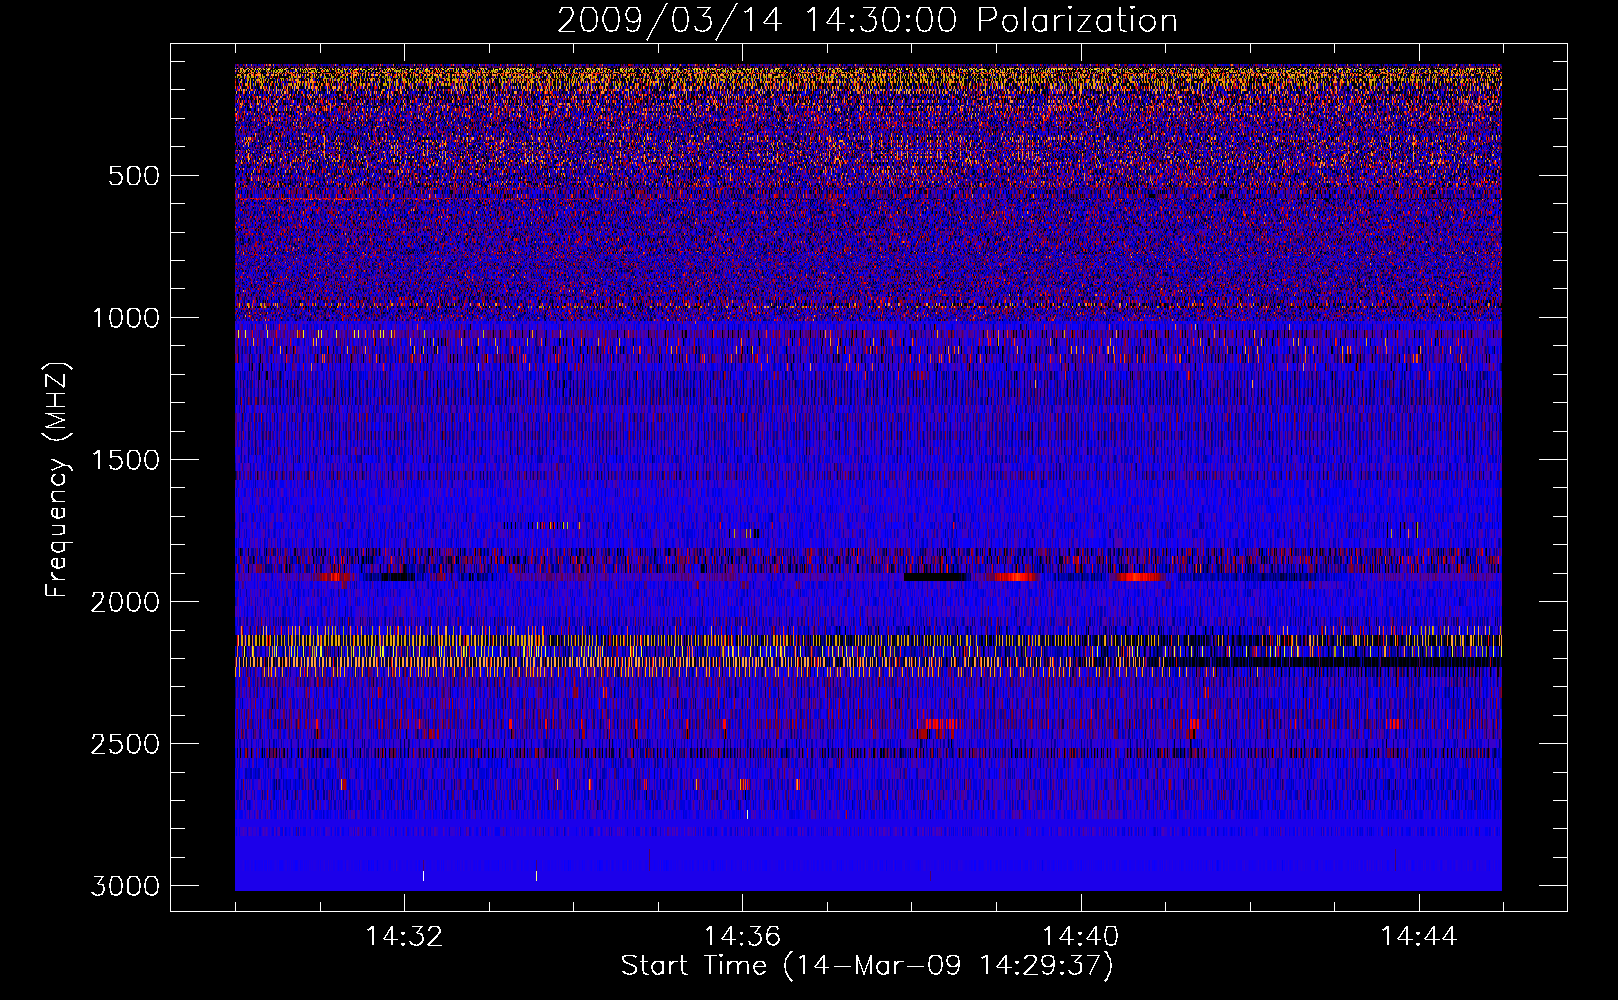Click the 2000 frequency tick label

tap(125, 602)
